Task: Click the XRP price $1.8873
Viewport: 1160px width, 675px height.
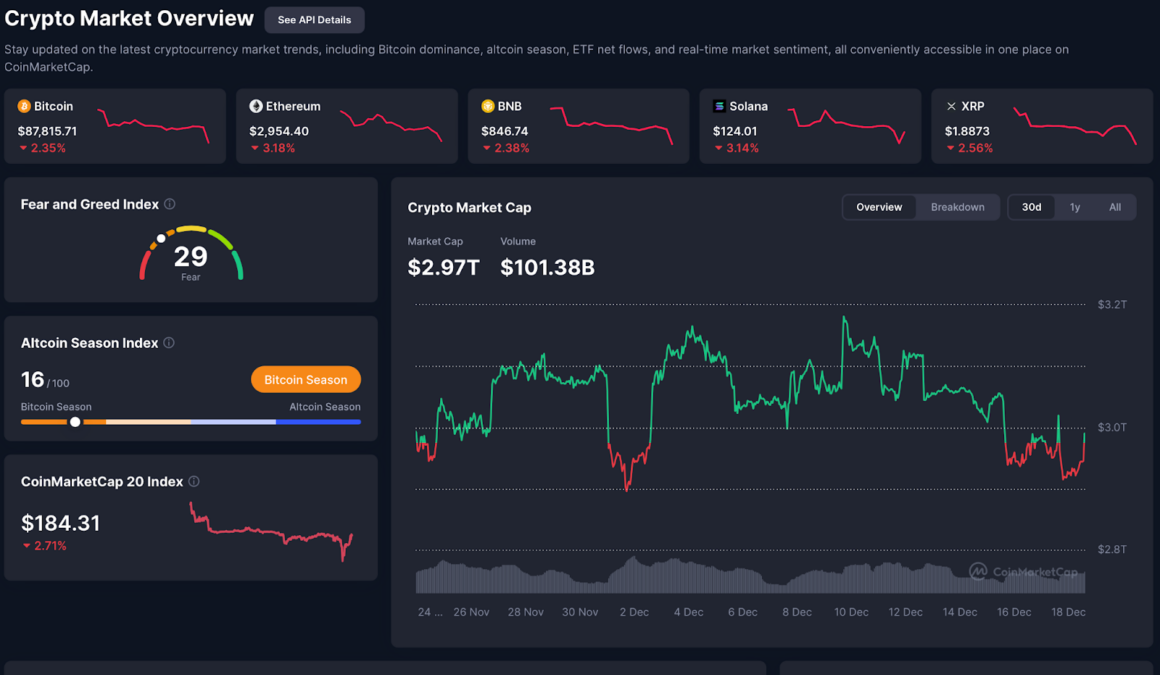Action: click(967, 131)
